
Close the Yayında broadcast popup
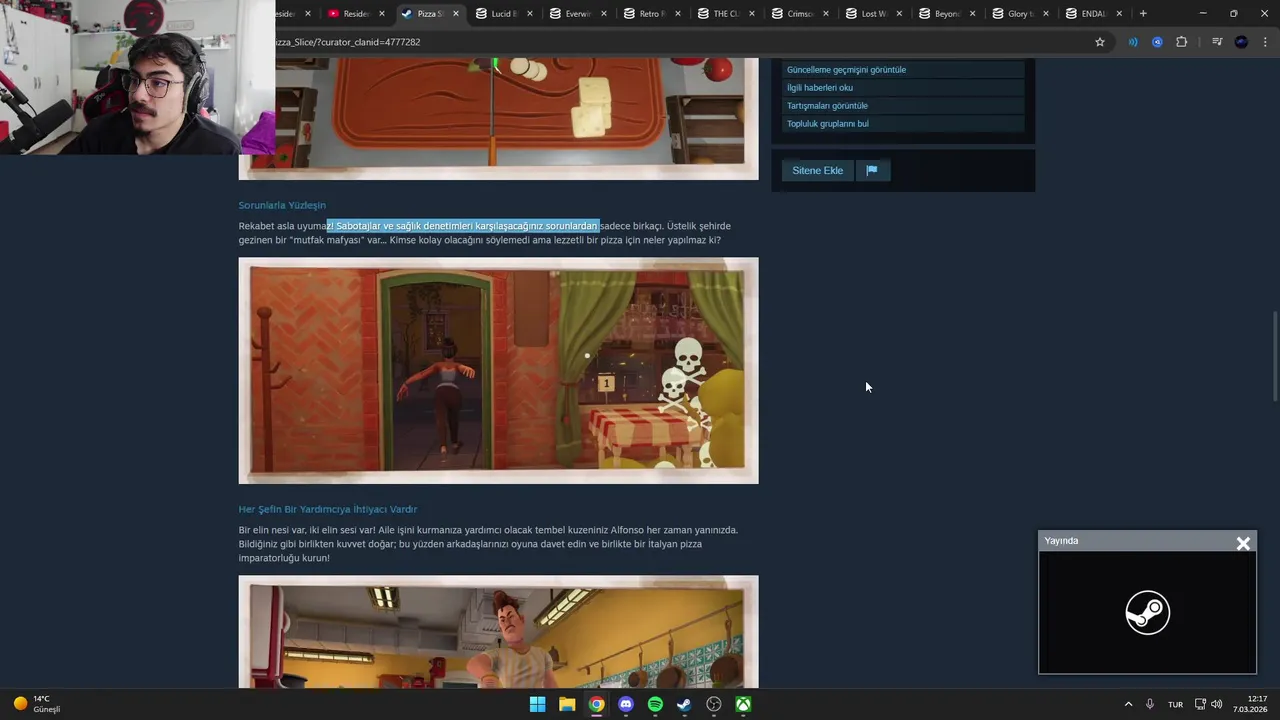[x=1243, y=543]
